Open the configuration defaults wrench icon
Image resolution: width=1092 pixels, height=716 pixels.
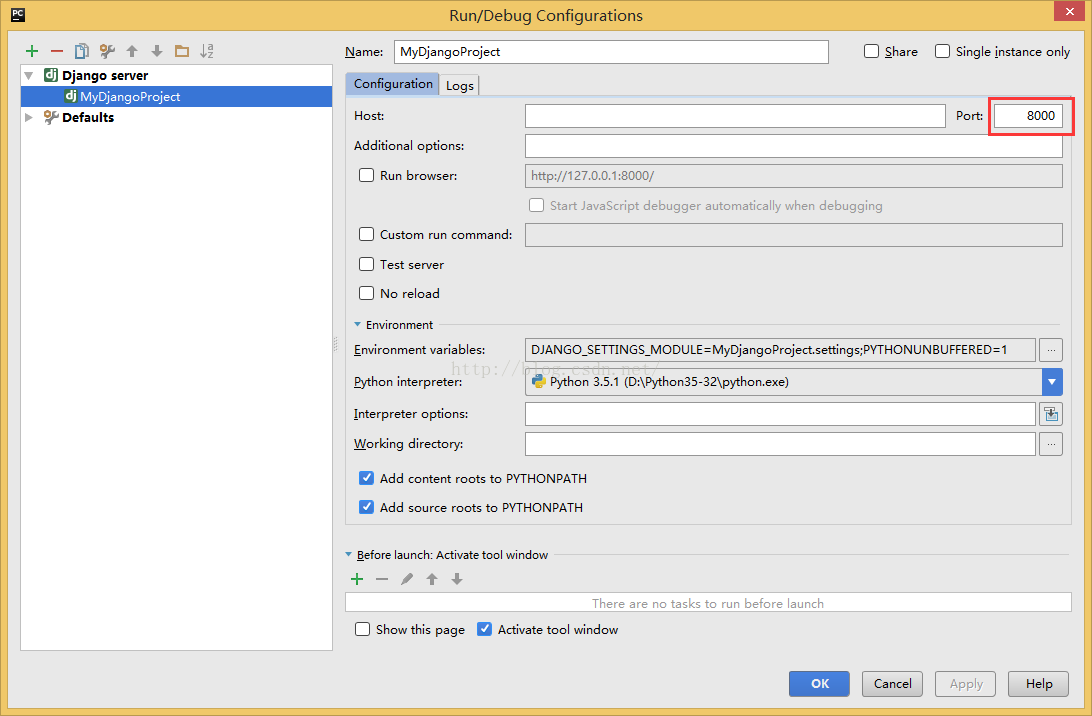107,51
